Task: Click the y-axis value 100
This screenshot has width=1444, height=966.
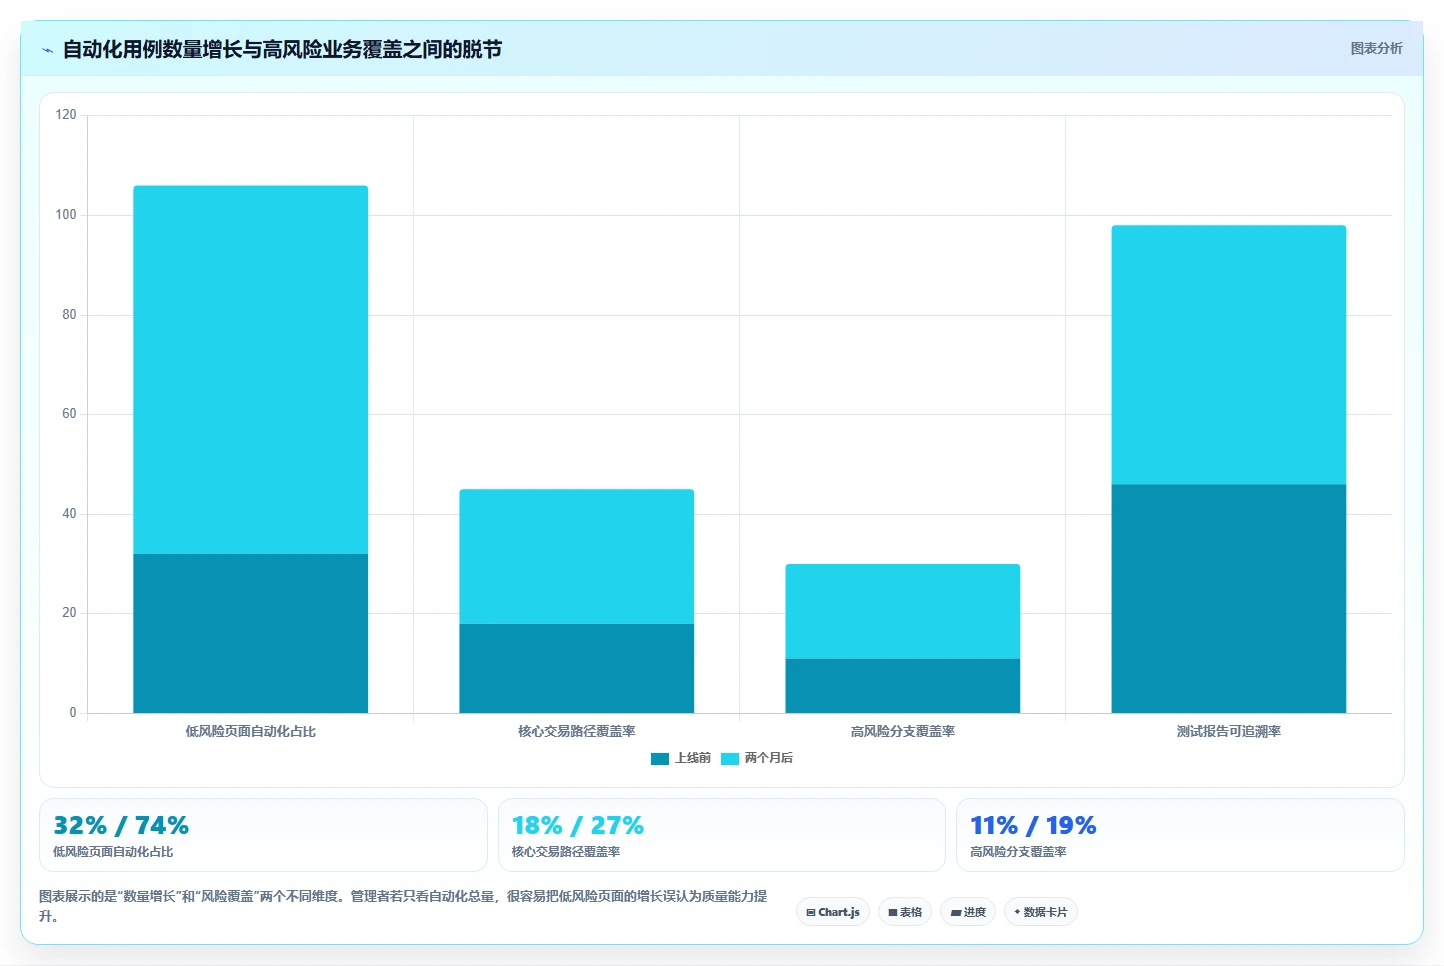Action: (66, 215)
